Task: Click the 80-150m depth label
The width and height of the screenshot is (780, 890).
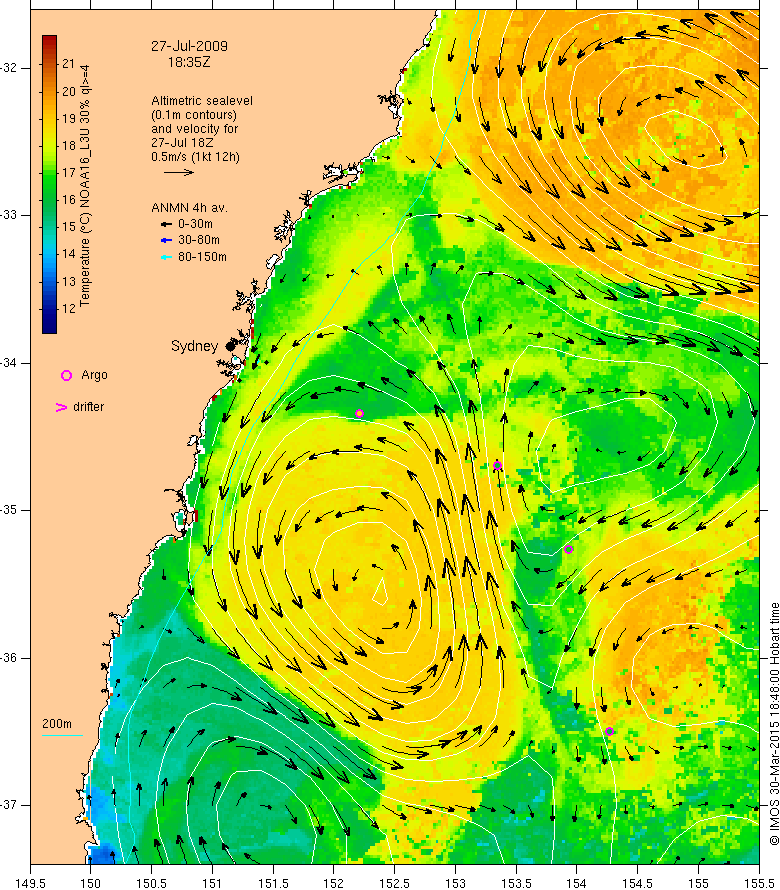Action: pos(202,257)
